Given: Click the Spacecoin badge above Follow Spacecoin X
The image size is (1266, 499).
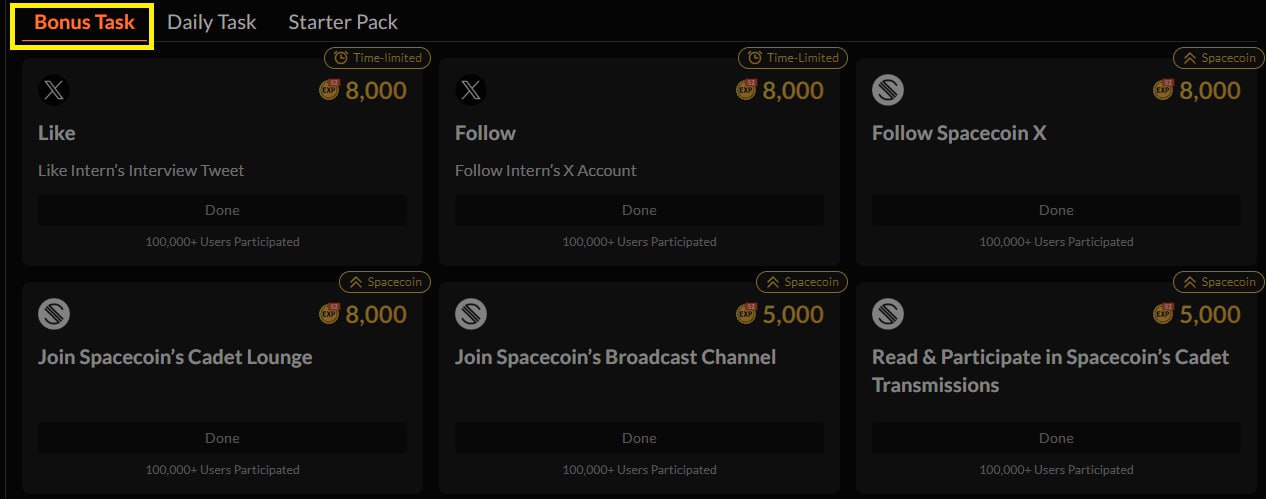Looking at the screenshot, I should 1214,58.
